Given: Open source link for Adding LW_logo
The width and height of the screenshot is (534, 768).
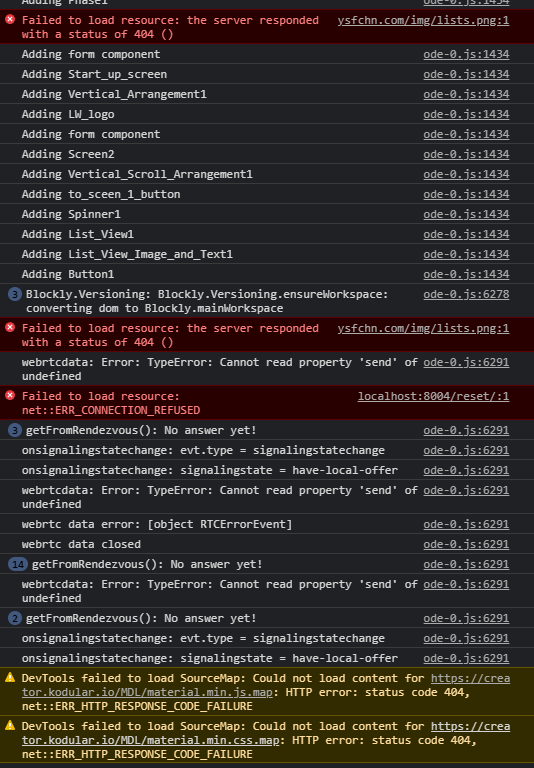Looking at the screenshot, I should (466, 115).
